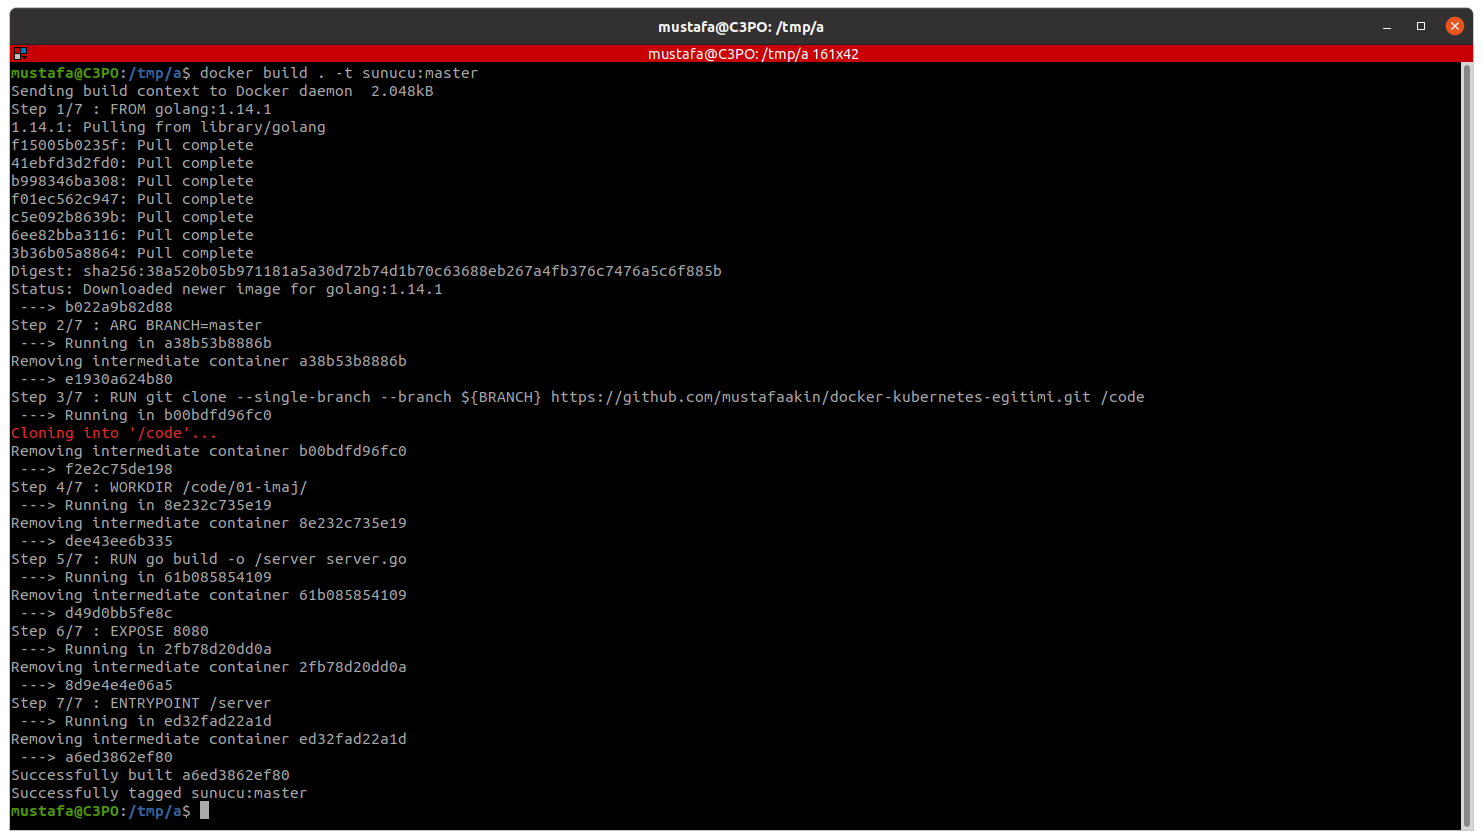Close the terminal window
This screenshot has width=1483, height=840.
(1455, 27)
